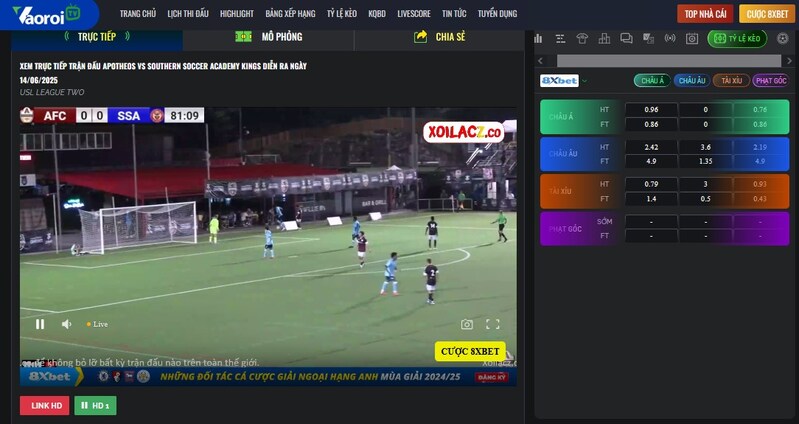The width and height of the screenshot is (799, 424).
Task: Open the Trang Chủ menu
Action: click(138, 14)
